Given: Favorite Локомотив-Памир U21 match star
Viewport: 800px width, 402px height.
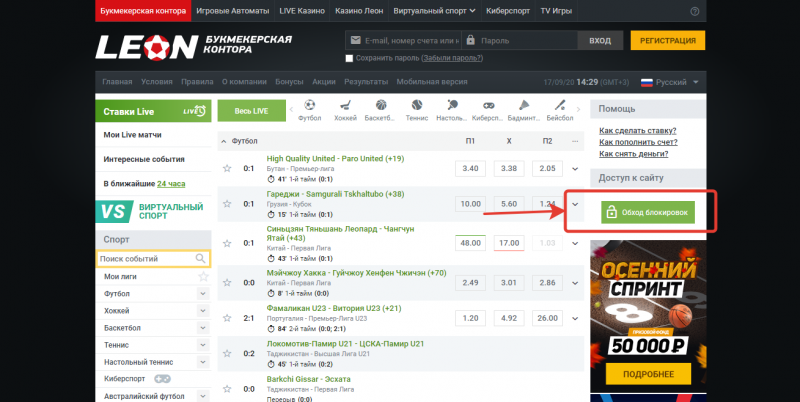Looking at the screenshot, I should tap(227, 354).
